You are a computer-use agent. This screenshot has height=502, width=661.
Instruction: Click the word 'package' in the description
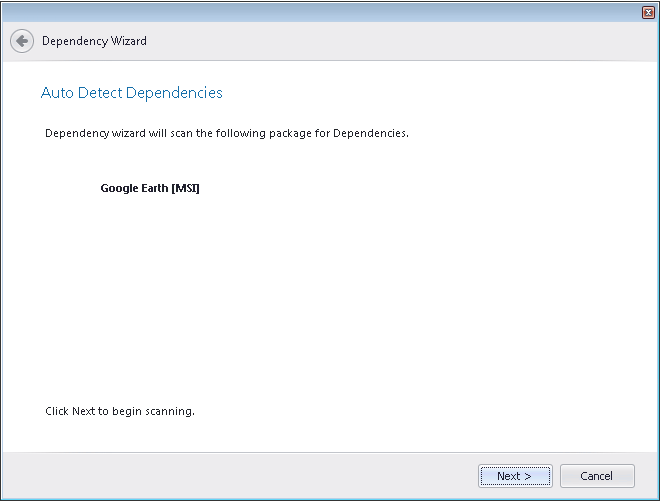pos(289,133)
